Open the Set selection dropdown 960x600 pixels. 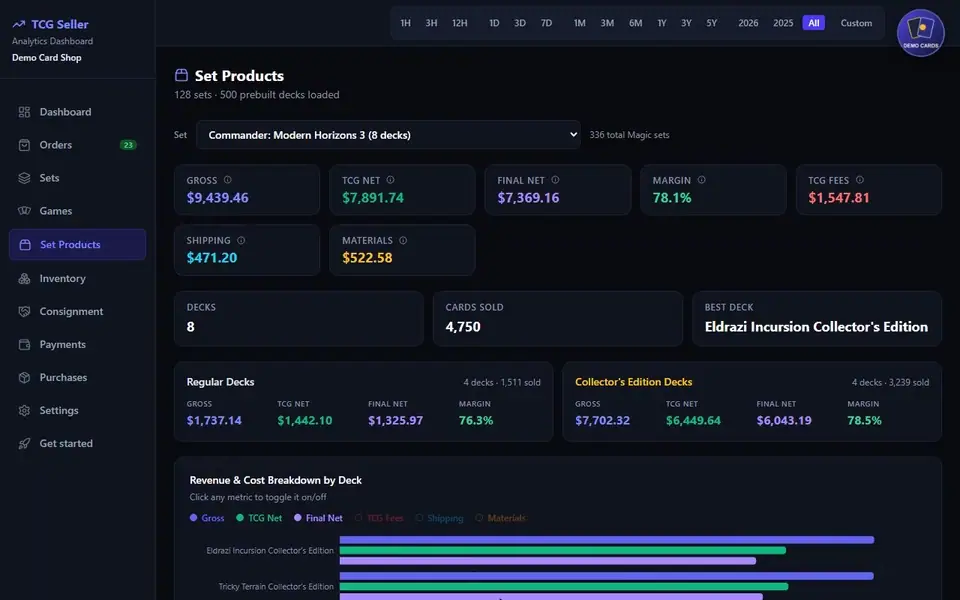(388, 135)
